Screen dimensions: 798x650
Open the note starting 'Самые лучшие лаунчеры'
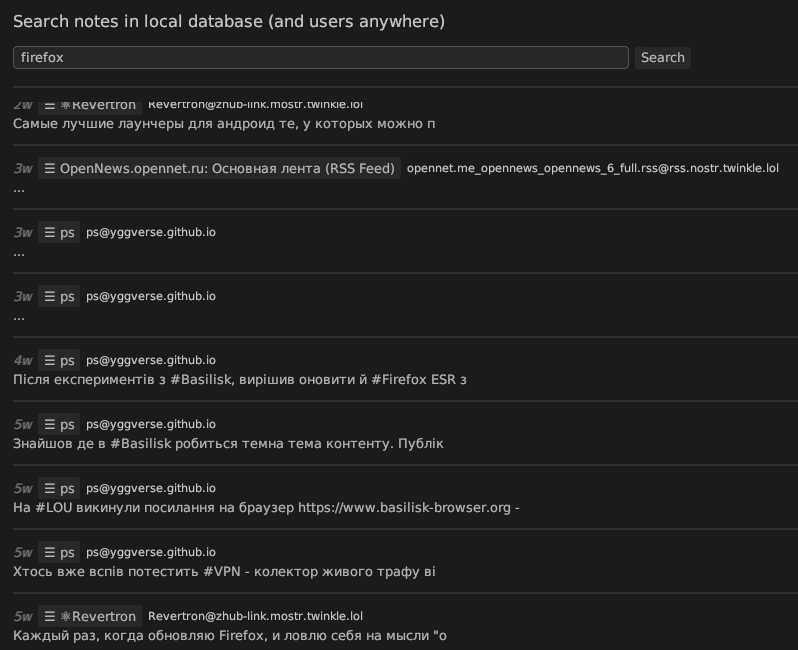224,124
